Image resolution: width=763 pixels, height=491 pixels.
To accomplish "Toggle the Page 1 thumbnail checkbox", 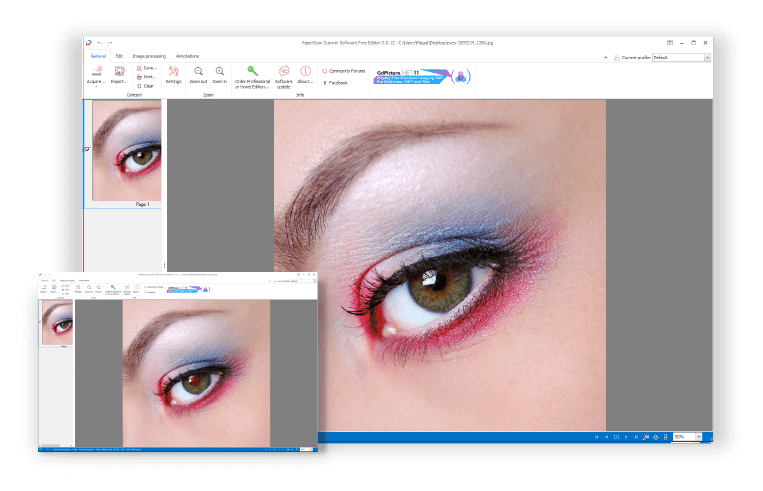I will (87, 150).
